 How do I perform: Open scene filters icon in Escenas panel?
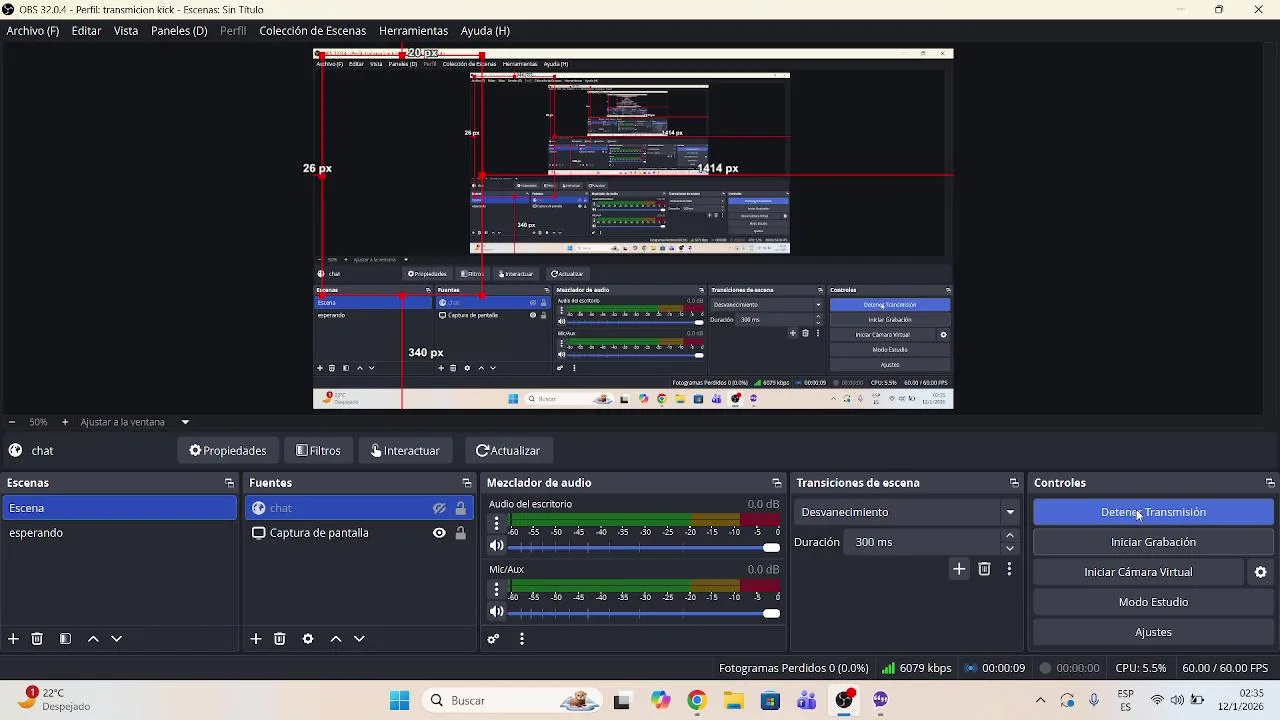pos(65,639)
